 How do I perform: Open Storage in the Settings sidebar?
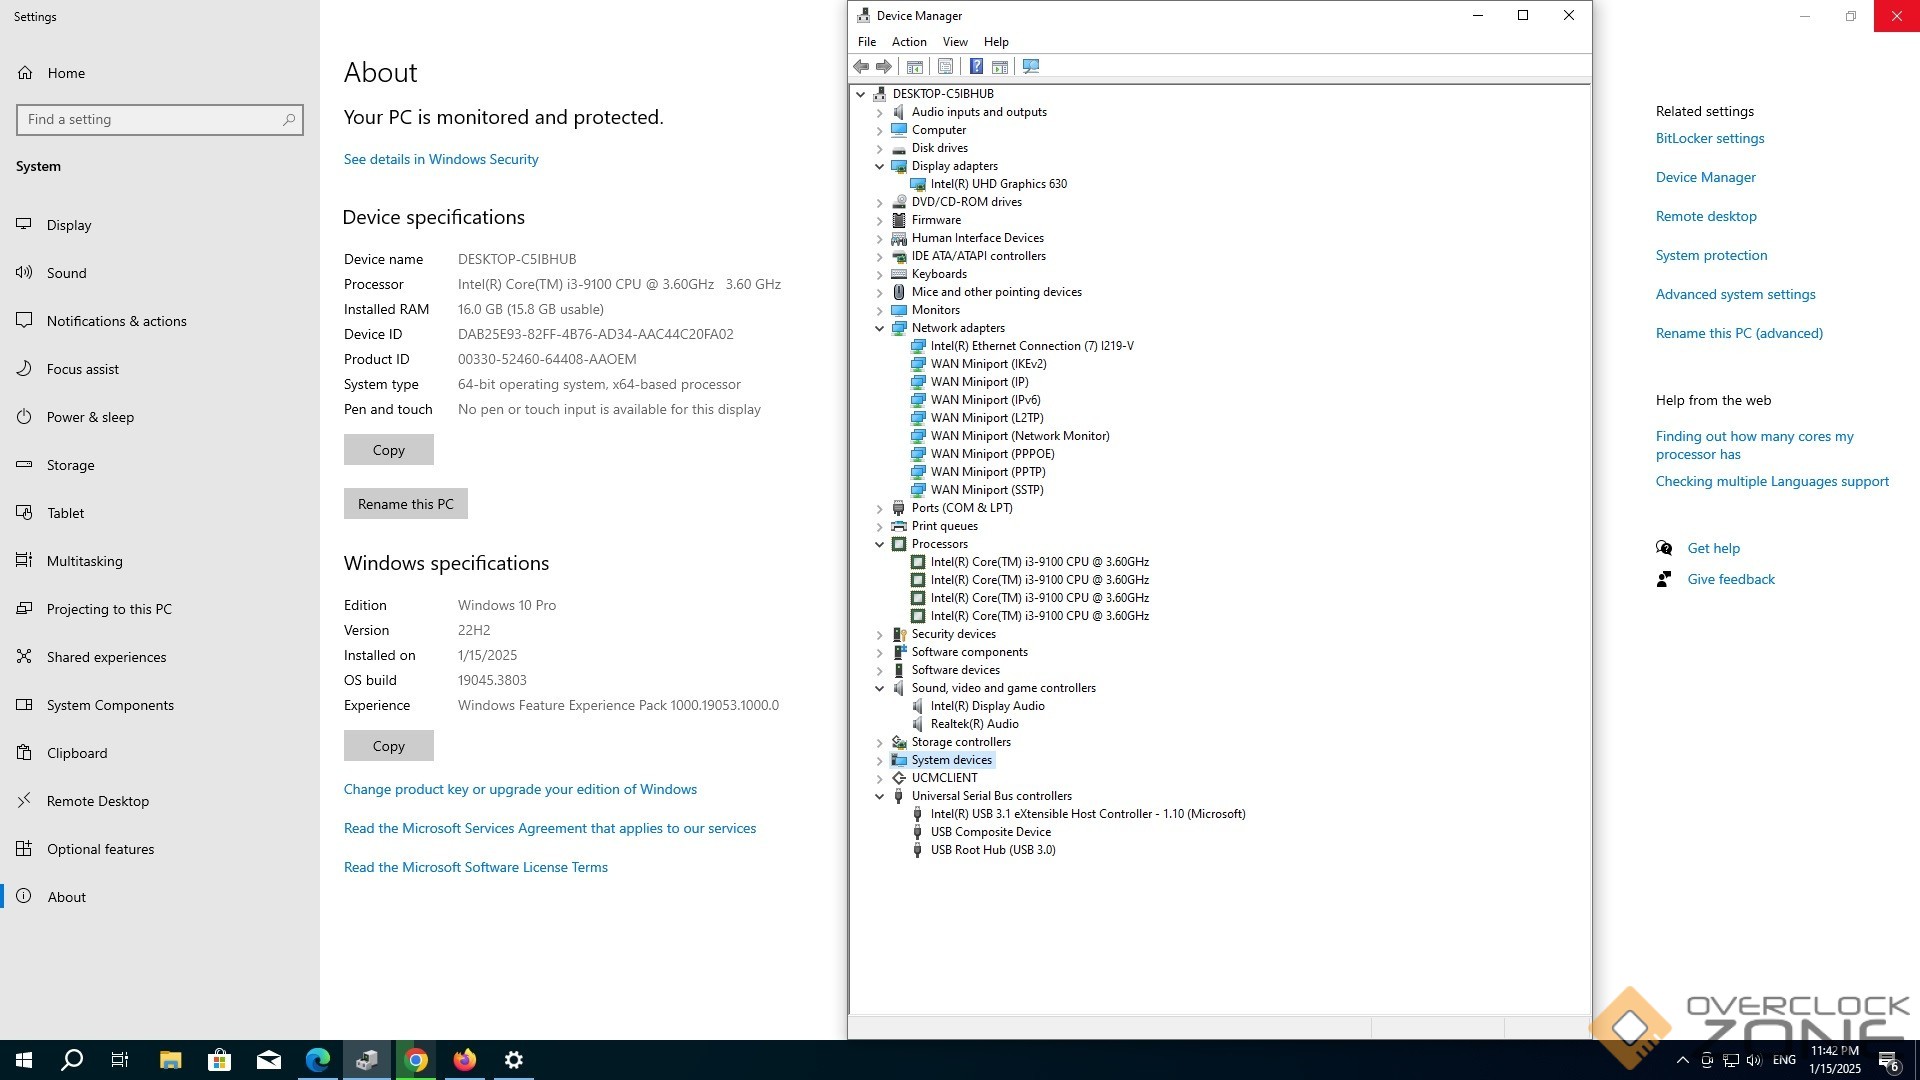coord(70,465)
